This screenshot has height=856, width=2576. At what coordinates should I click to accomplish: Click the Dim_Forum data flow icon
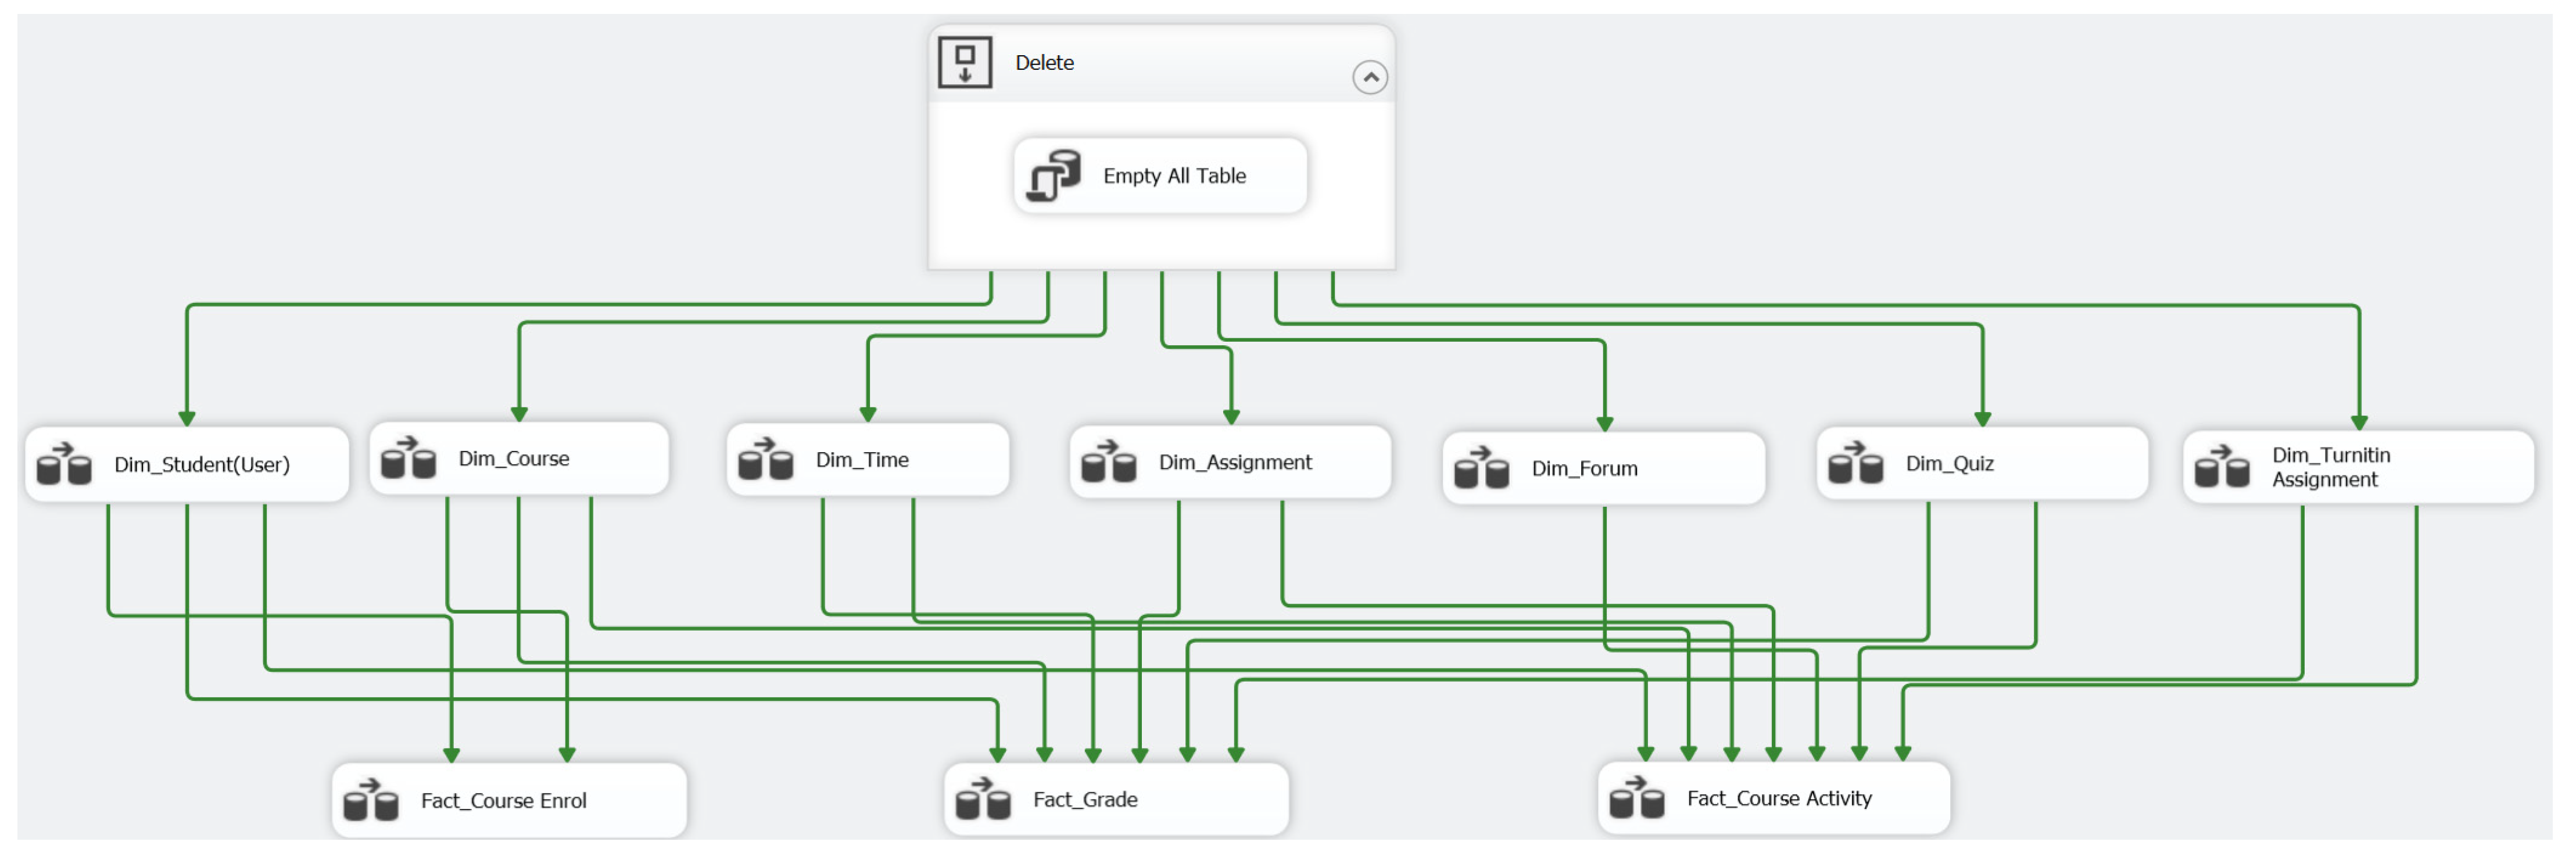[1481, 469]
